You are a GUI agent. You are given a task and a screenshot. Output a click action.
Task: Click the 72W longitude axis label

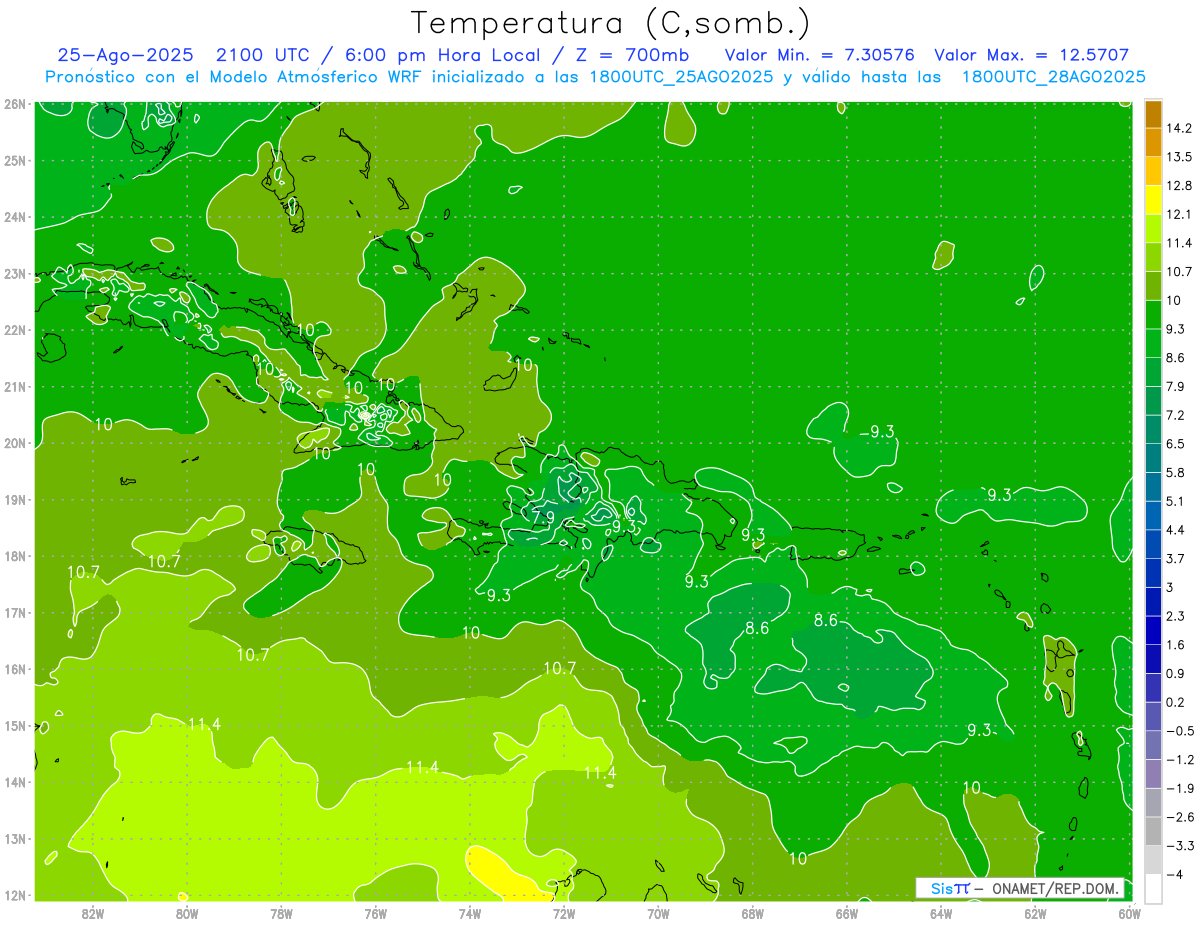click(563, 912)
